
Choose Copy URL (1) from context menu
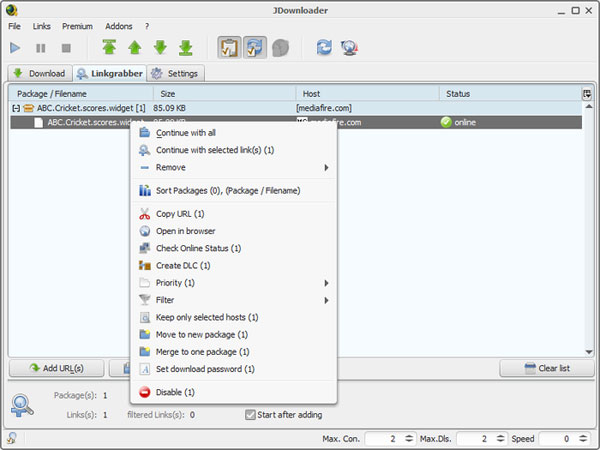coord(180,214)
